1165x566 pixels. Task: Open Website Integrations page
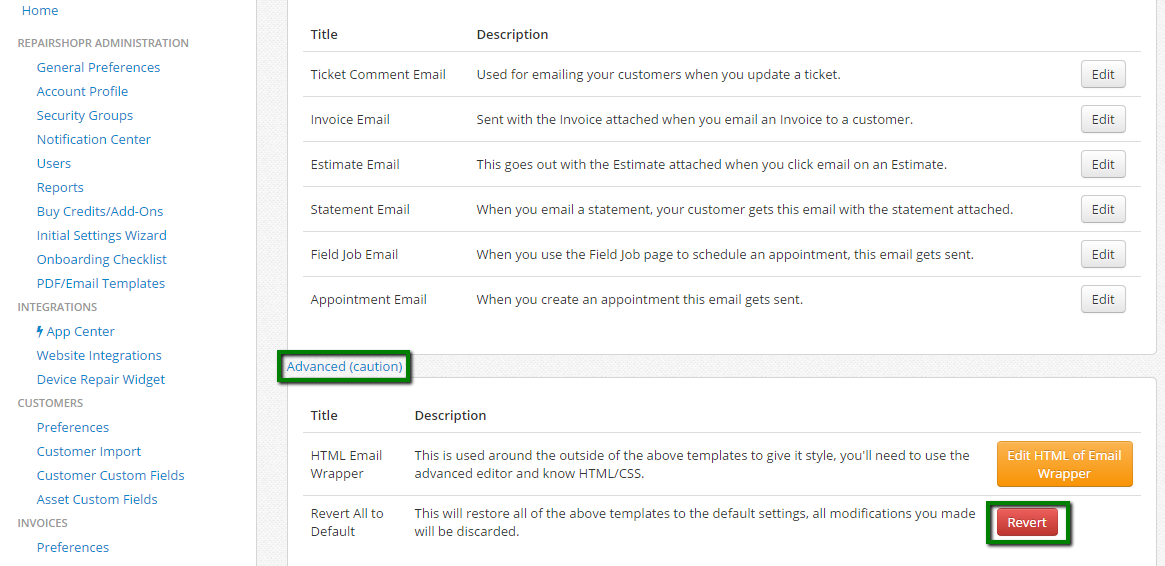[99, 356]
